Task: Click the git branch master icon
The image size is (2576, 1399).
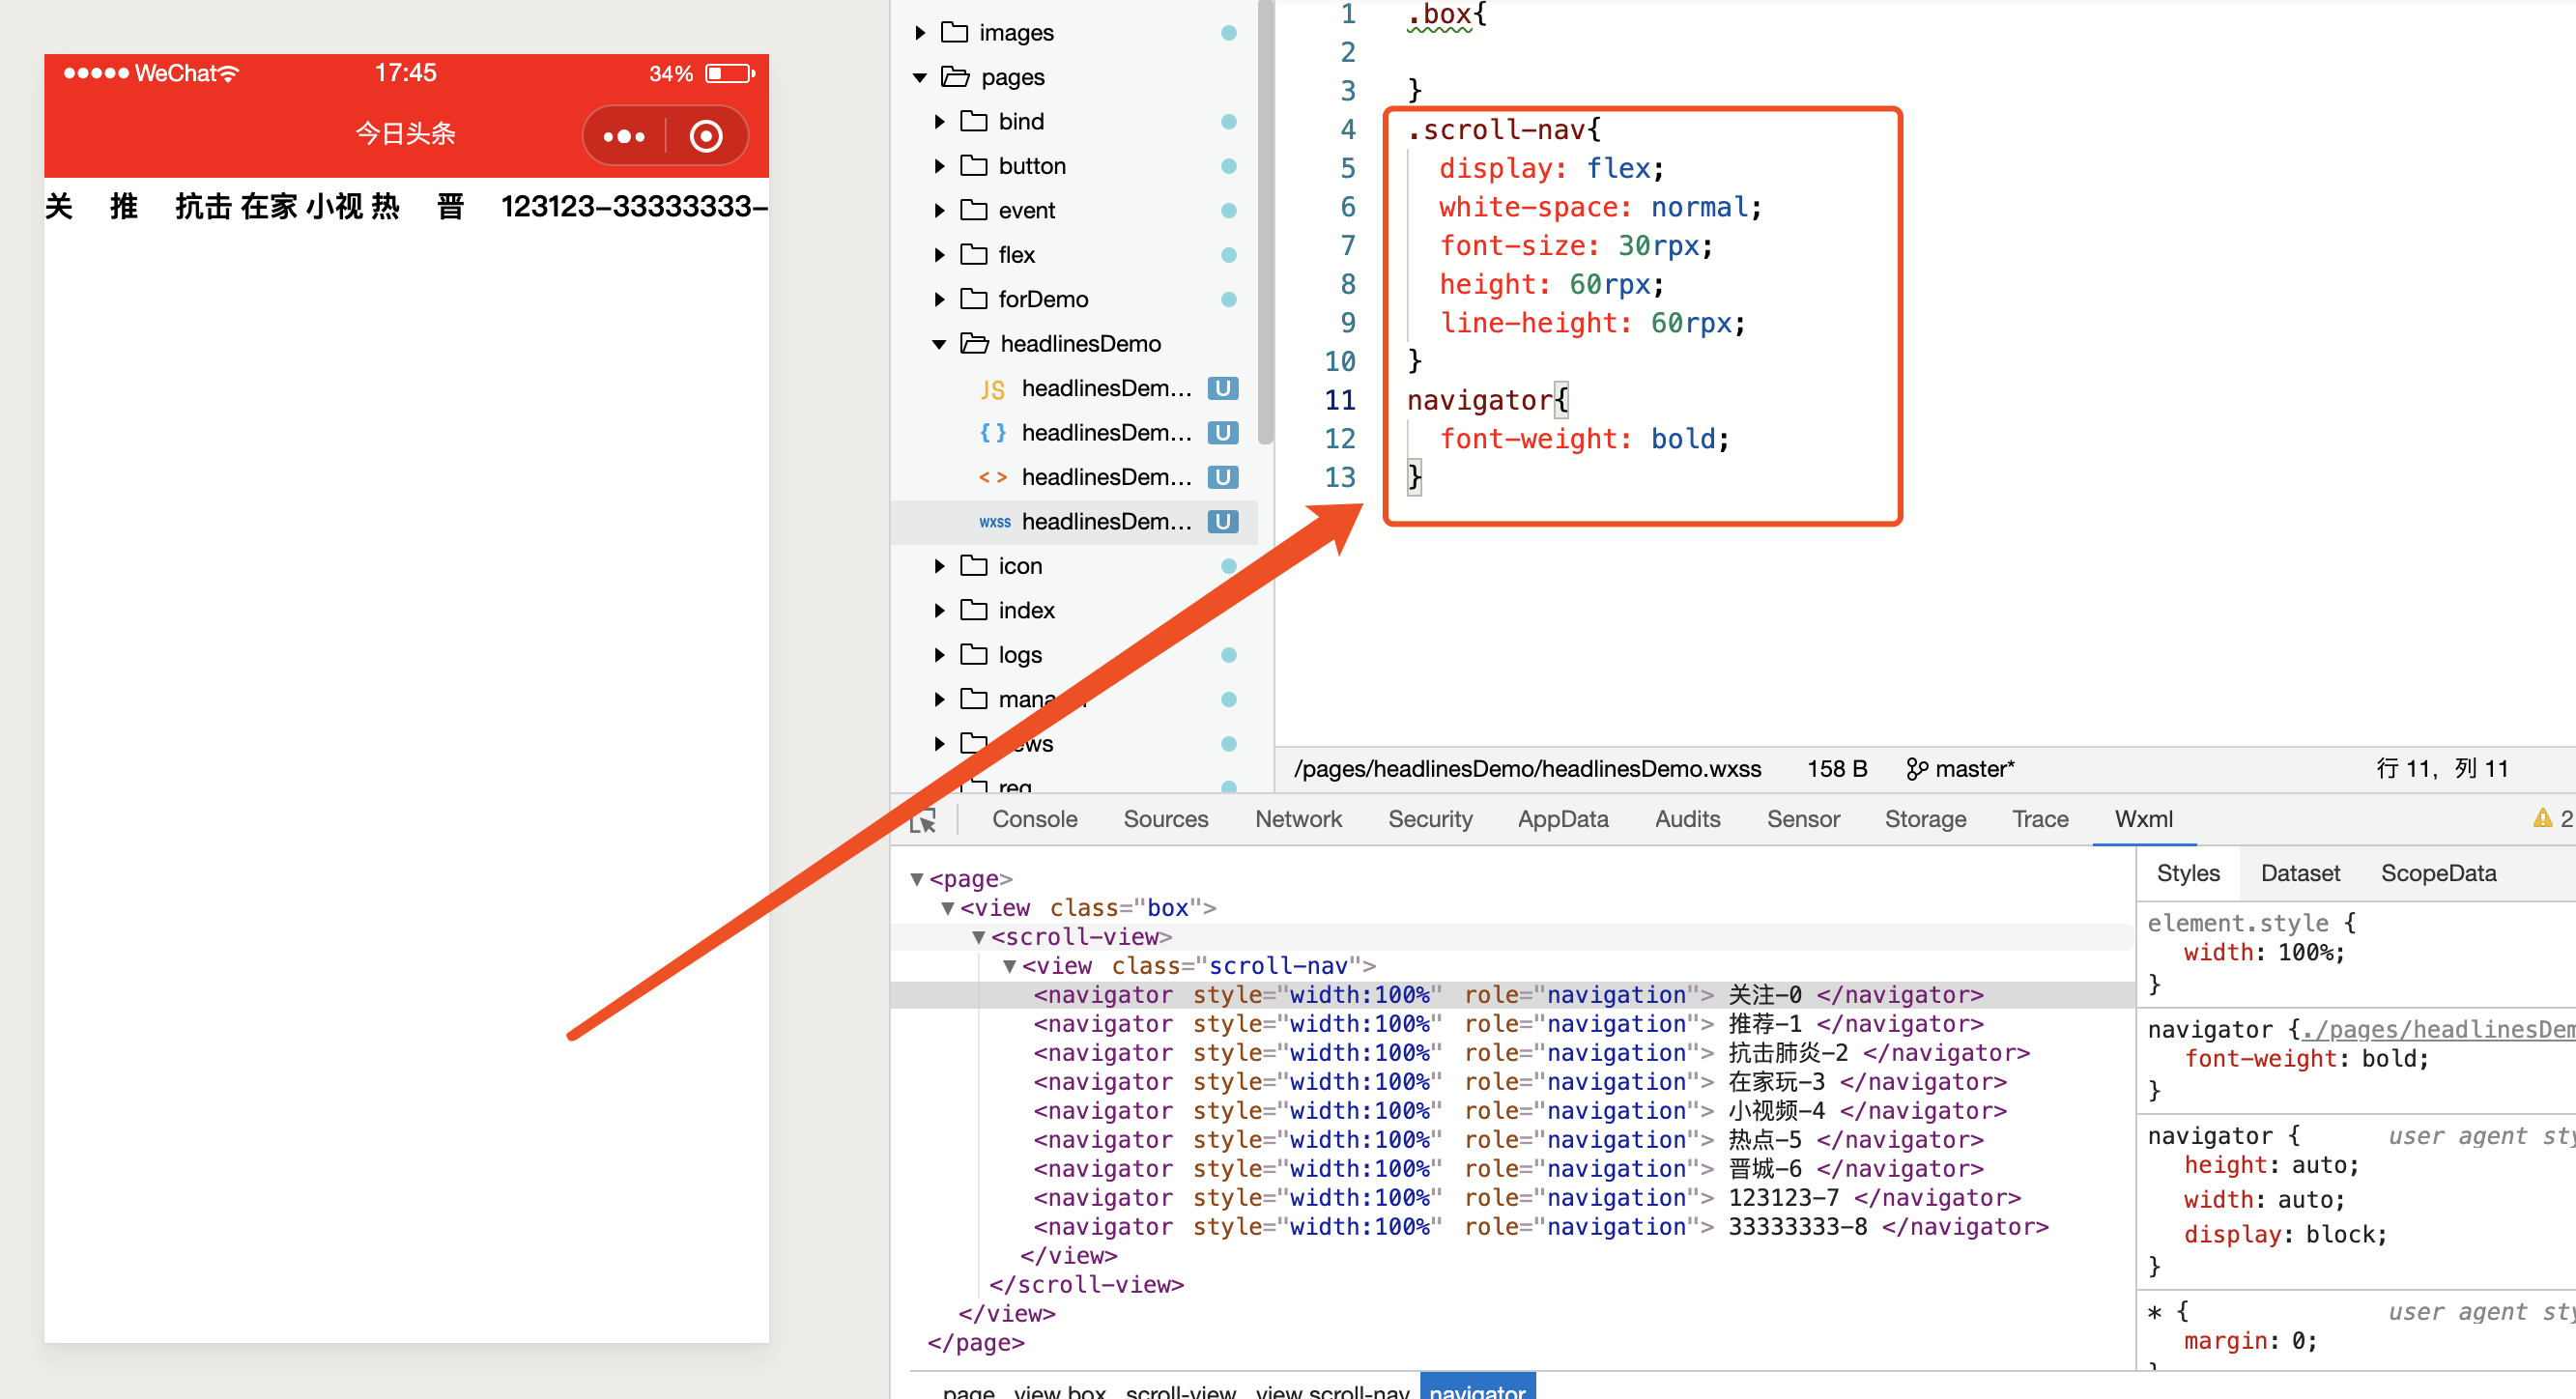Action: coord(1916,769)
